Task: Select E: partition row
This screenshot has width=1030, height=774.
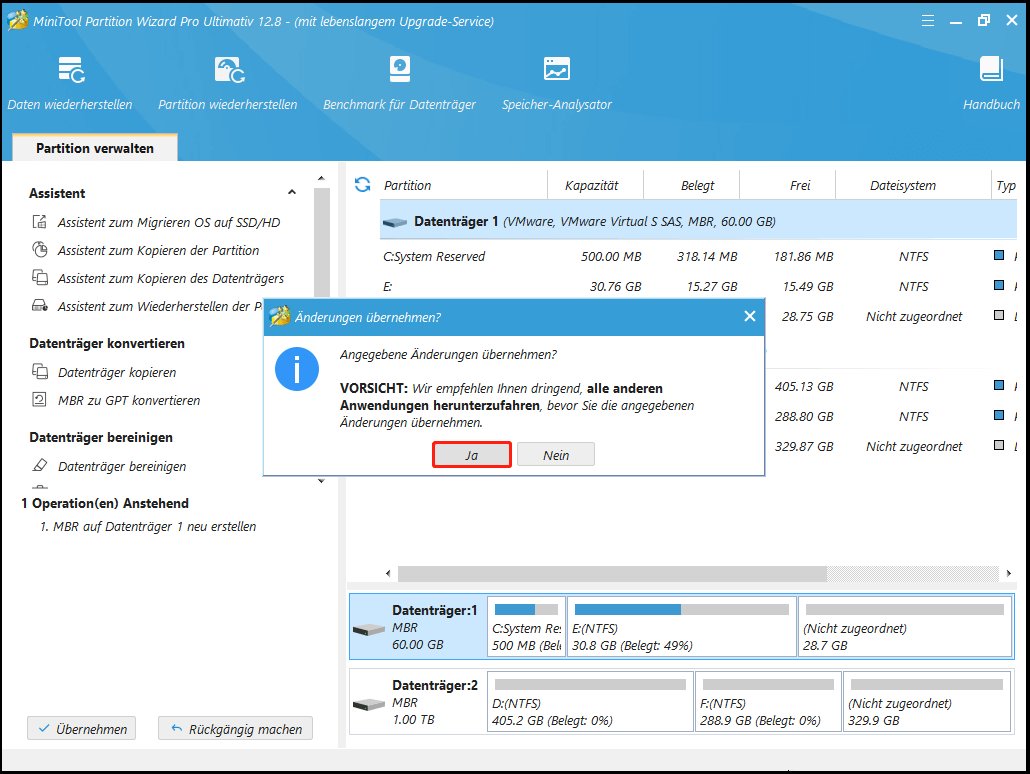Action: 698,286
